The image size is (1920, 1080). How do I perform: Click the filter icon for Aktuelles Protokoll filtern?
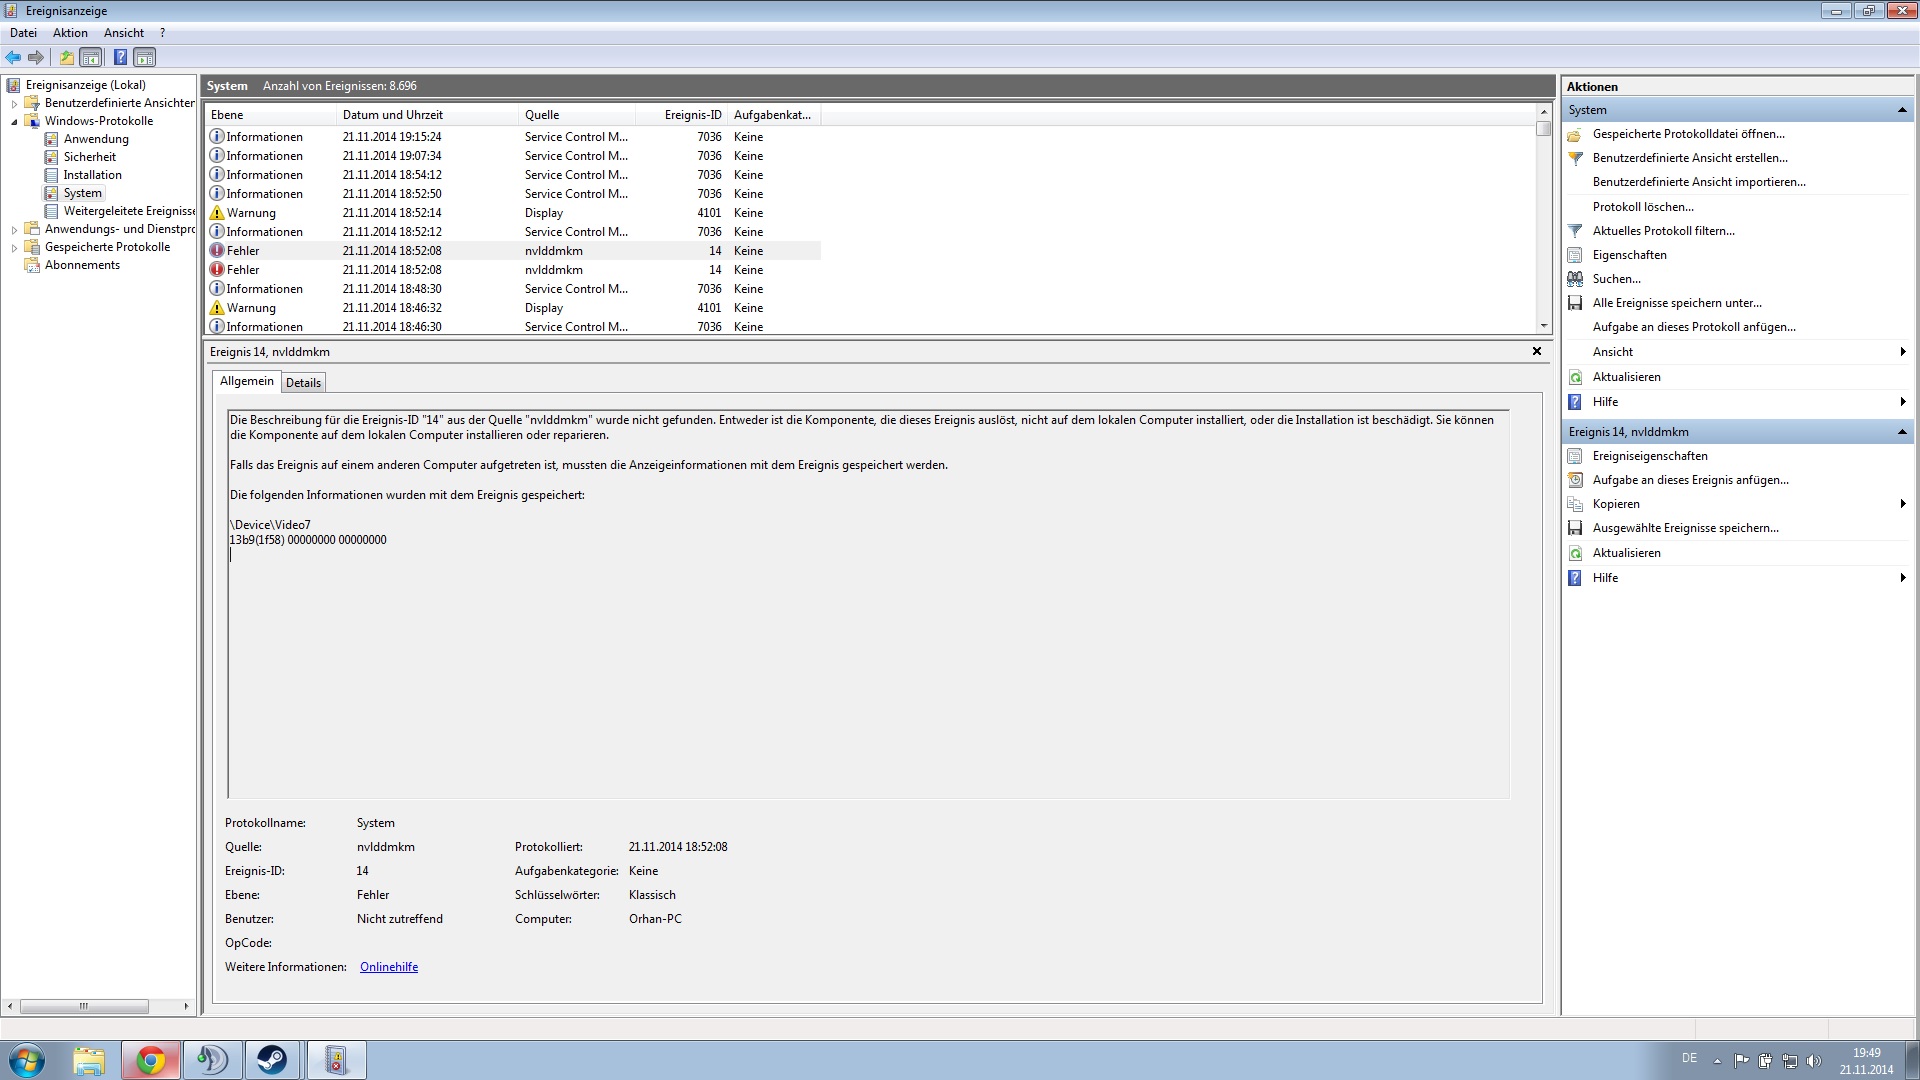[x=1575, y=231]
